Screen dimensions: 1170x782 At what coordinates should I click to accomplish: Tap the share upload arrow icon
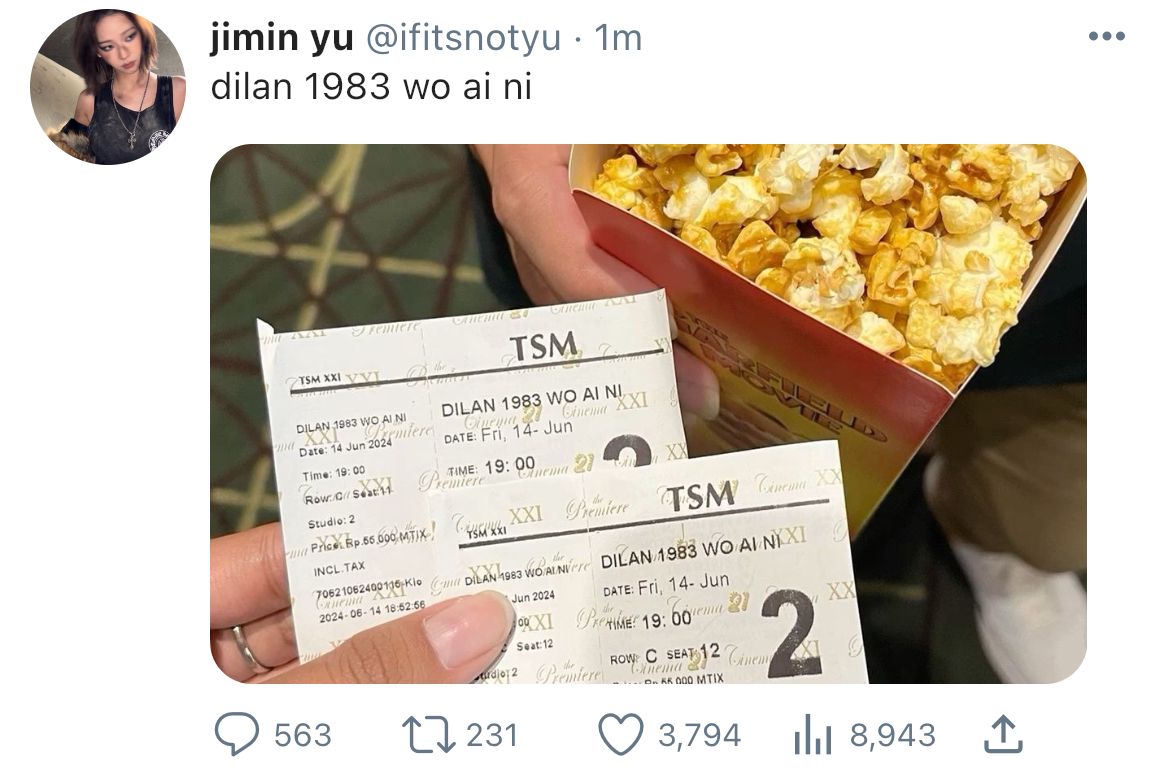coord(1003,734)
